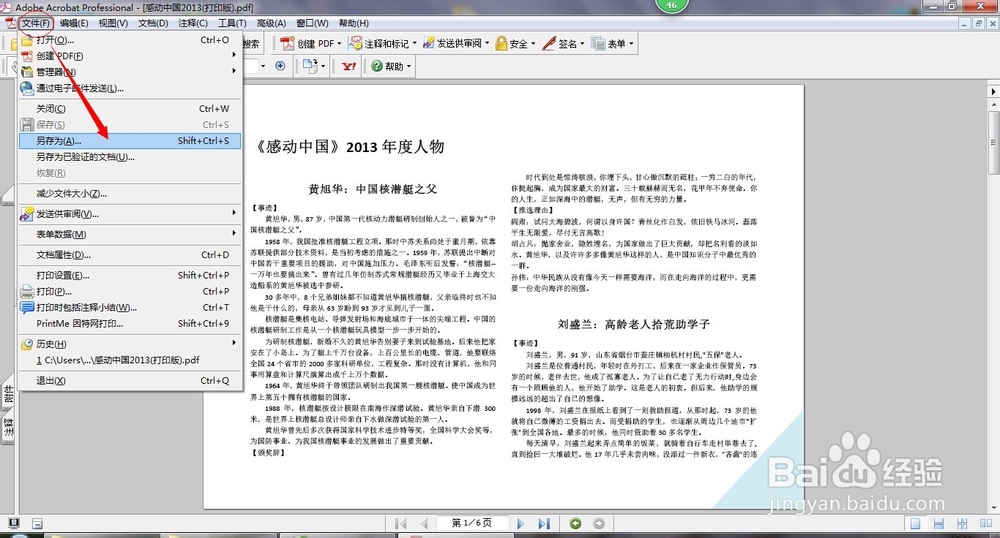Open the Edit (编辑) menu

[x=74, y=23]
